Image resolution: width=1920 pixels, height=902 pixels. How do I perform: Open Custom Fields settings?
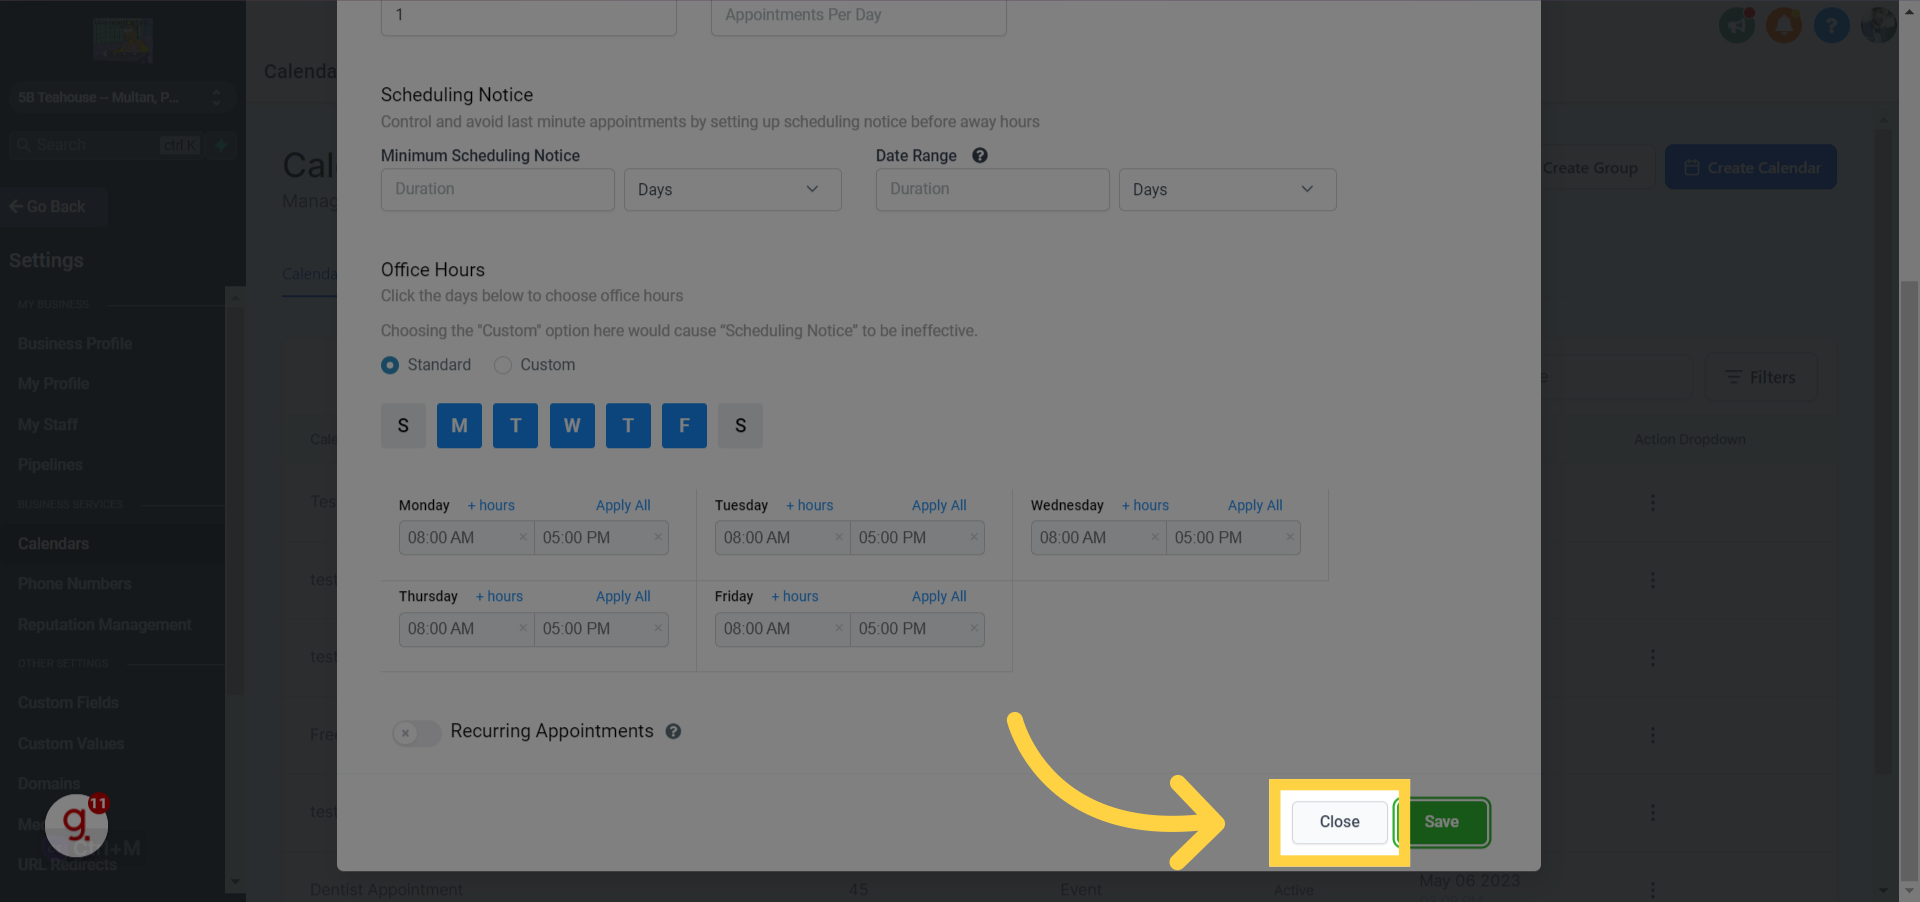pos(68,702)
